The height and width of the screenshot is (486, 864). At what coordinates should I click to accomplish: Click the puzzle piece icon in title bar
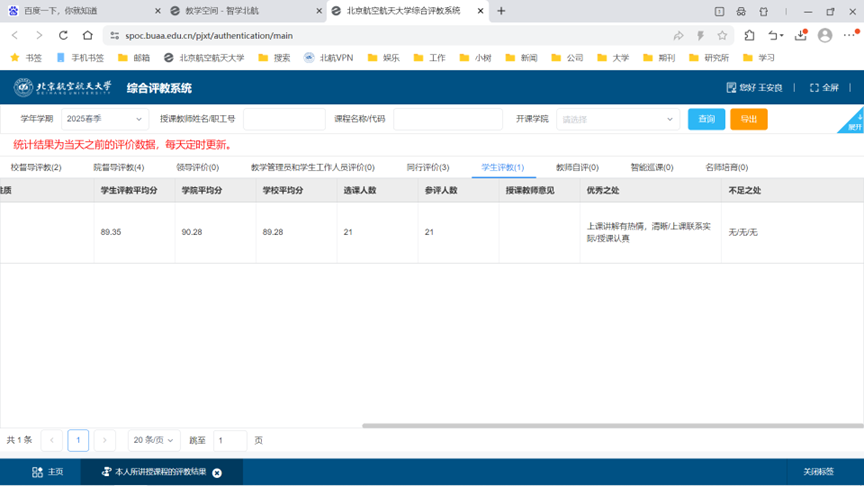pos(763,11)
